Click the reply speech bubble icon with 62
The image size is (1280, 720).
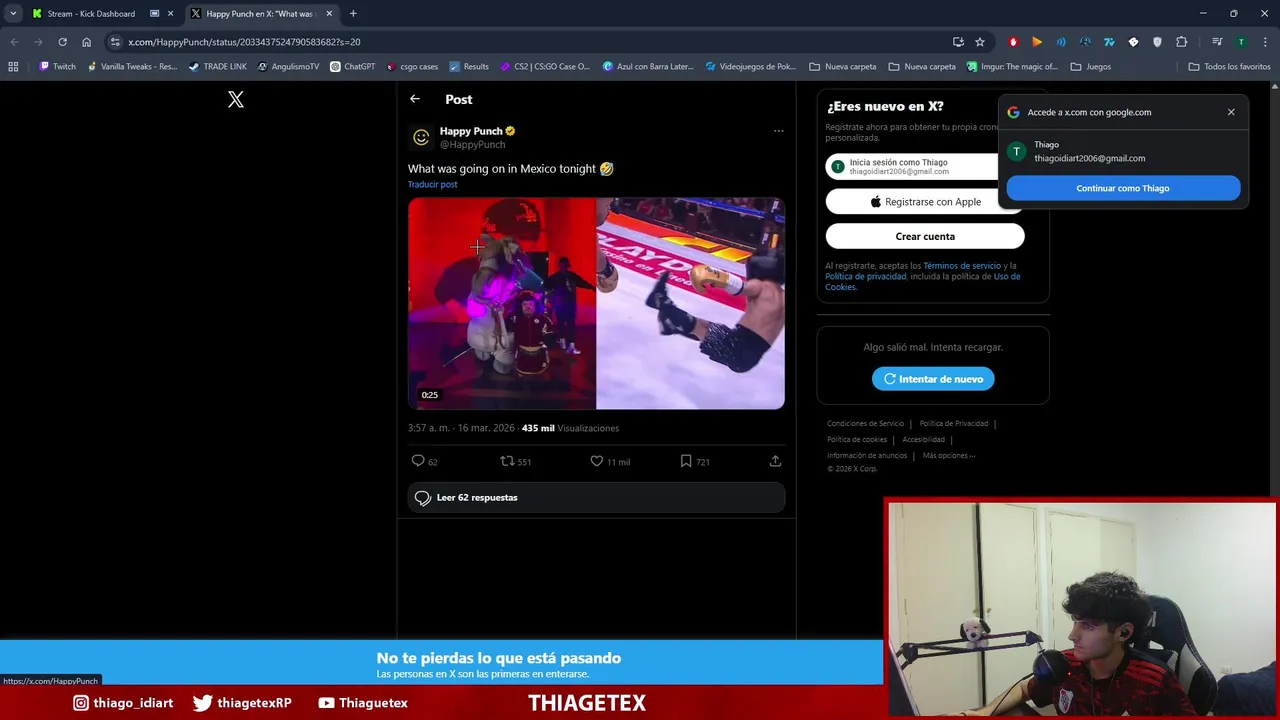(x=418, y=461)
